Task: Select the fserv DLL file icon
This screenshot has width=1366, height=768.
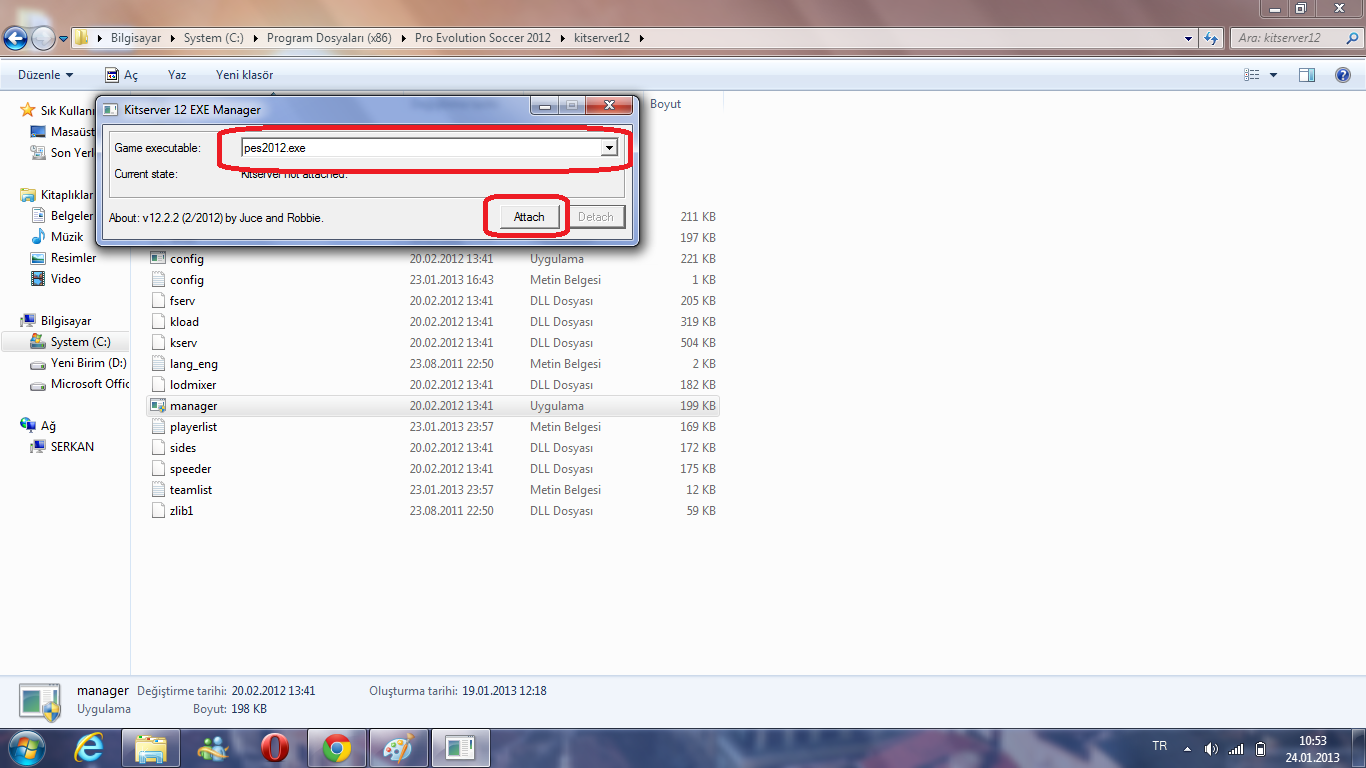Action: coord(157,301)
